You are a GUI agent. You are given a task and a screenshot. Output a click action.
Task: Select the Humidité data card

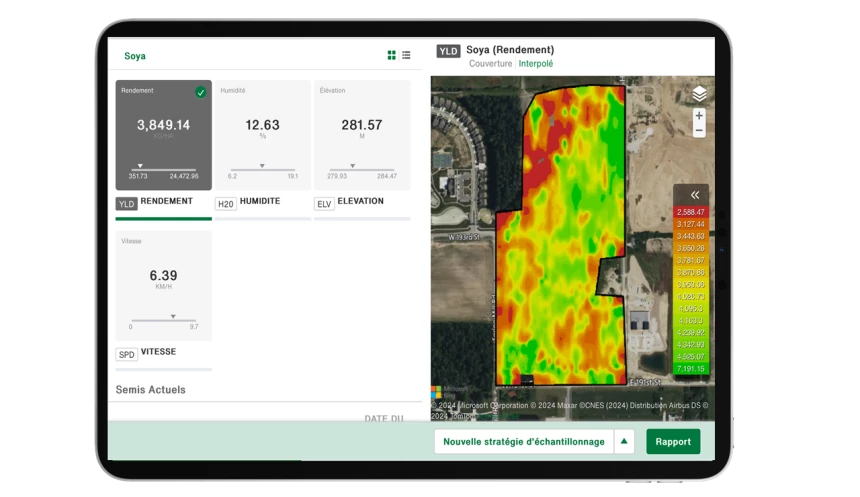tap(262, 135)
